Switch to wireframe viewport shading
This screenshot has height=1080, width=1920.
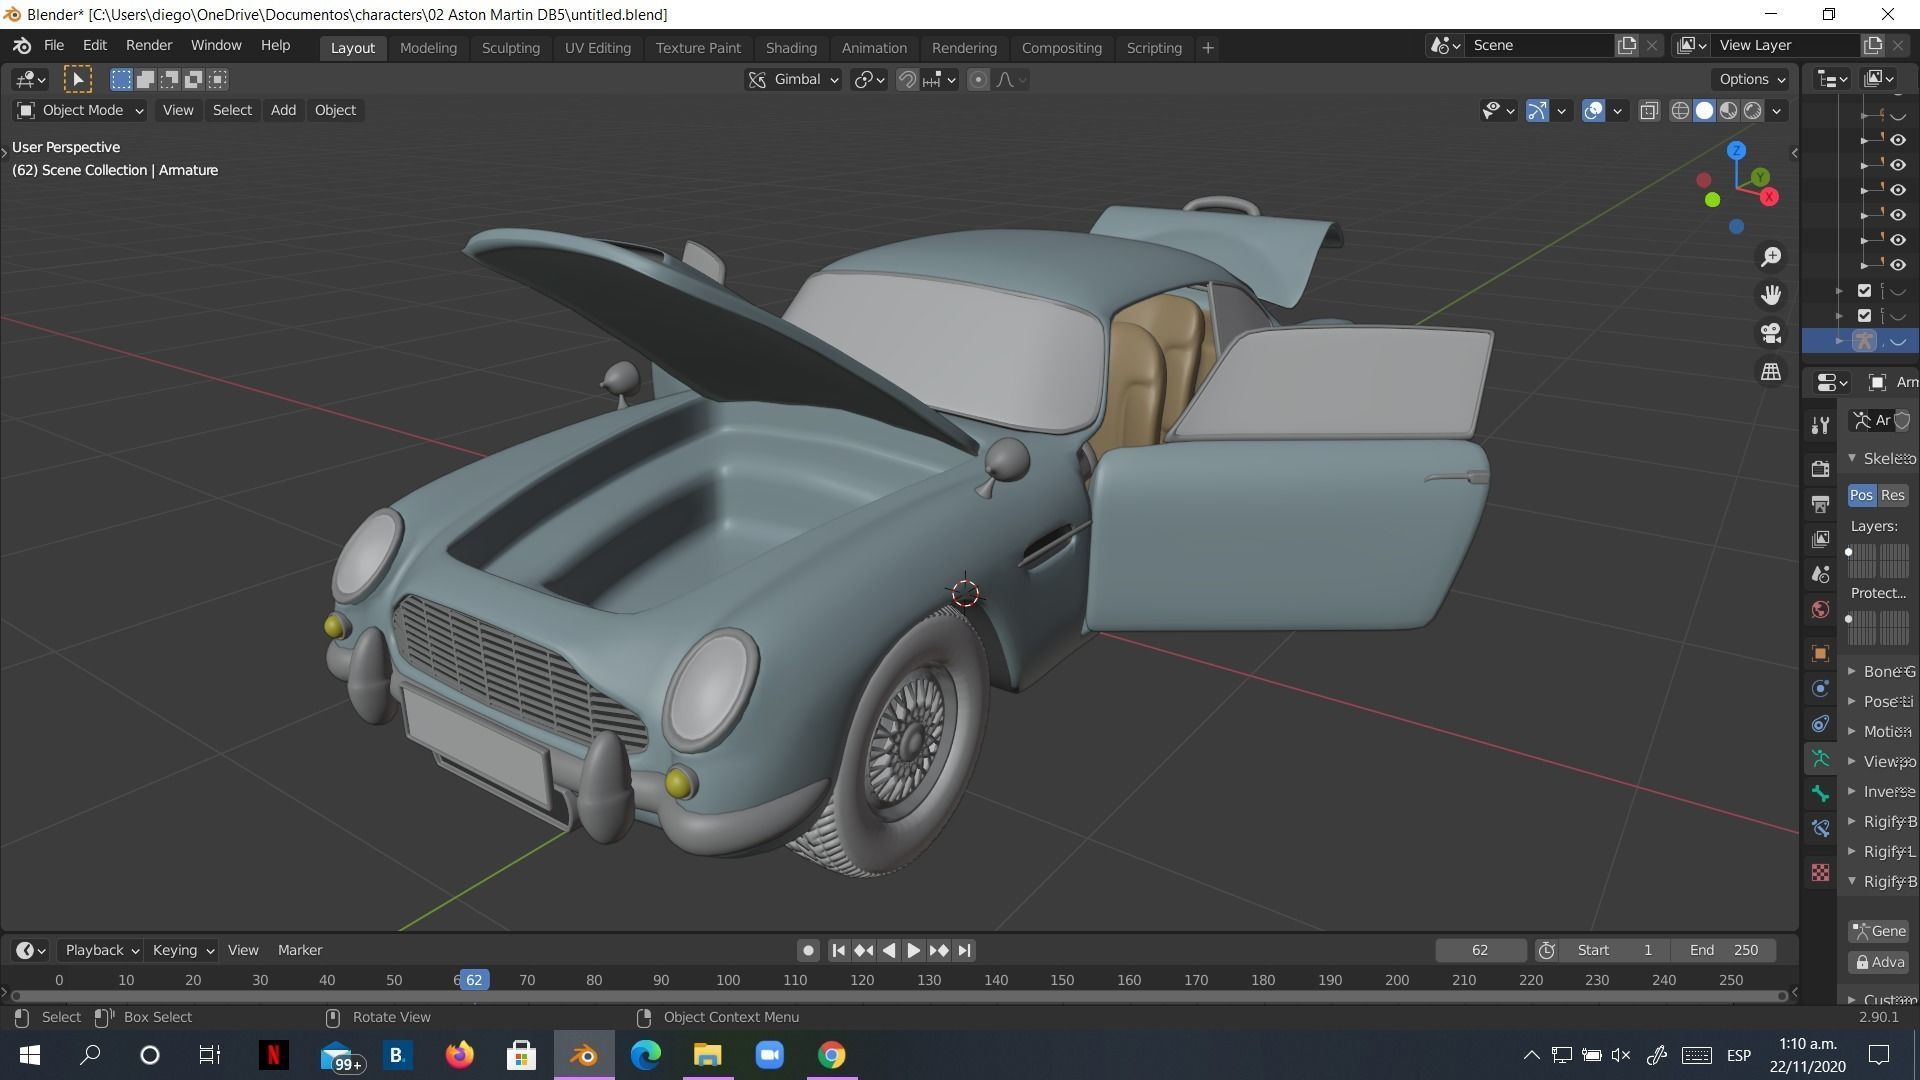(1681, 111)
